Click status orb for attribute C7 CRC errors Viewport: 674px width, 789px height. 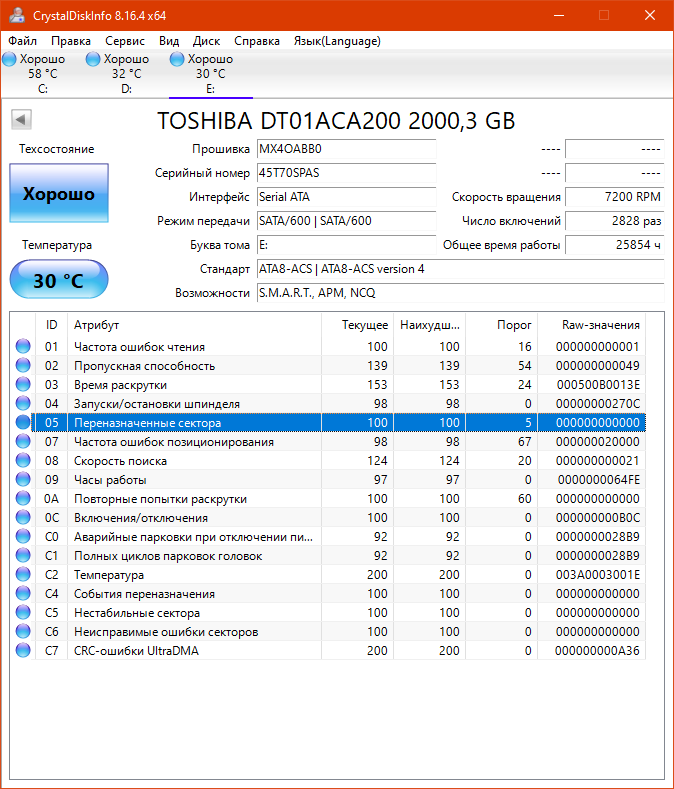click(x=23, y=650)
